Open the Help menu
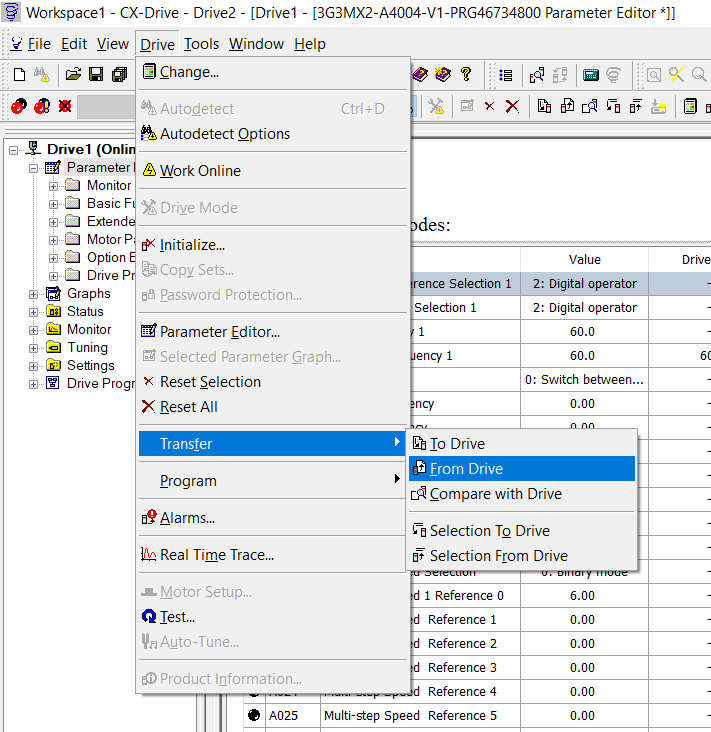The image size is (711, 732). tap(310, 44)
